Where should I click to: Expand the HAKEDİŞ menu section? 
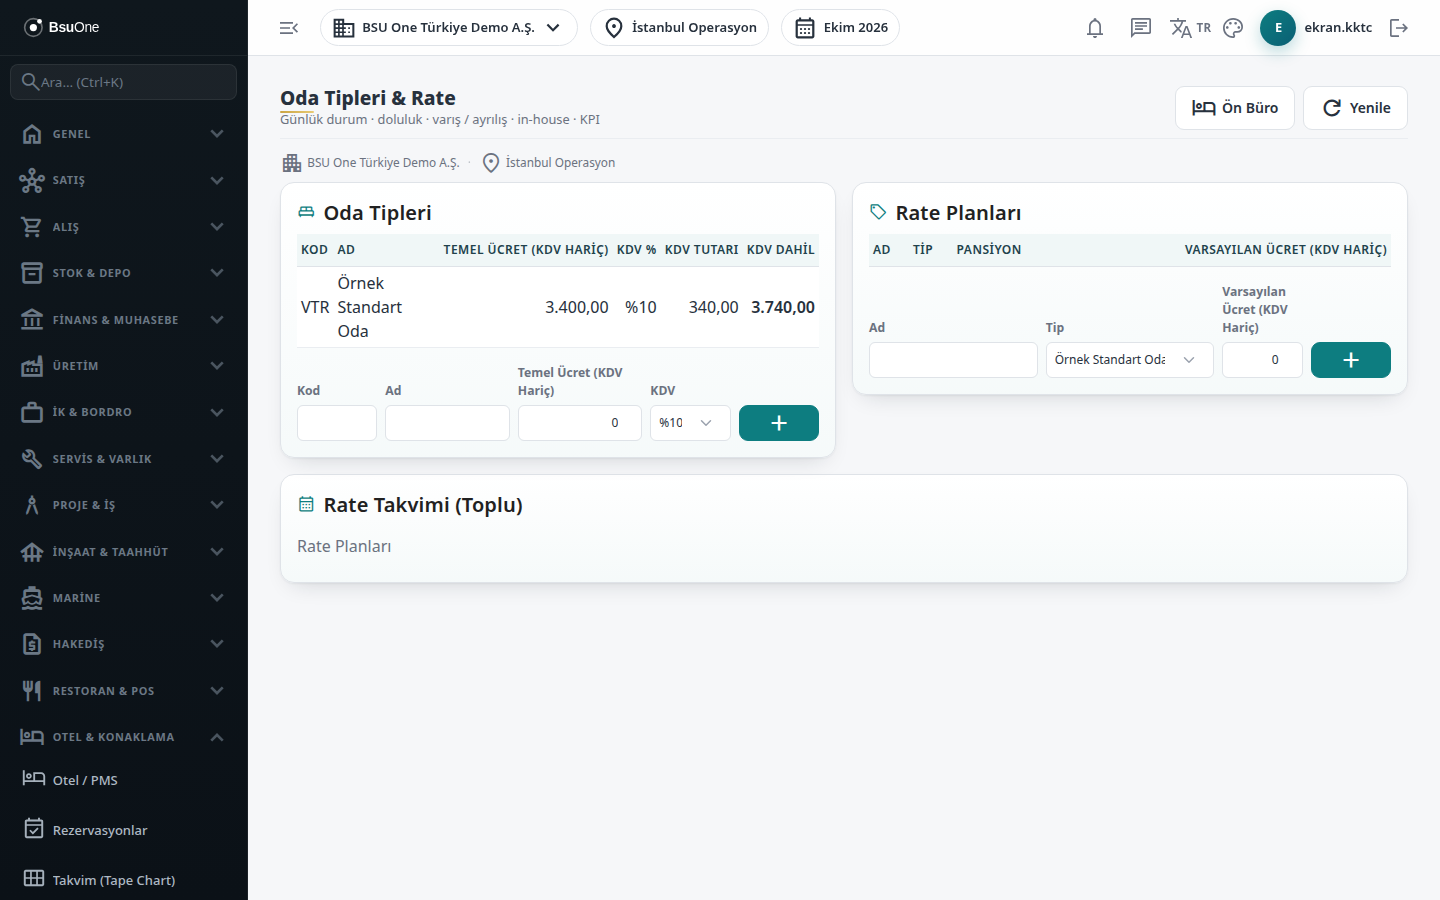124,644
